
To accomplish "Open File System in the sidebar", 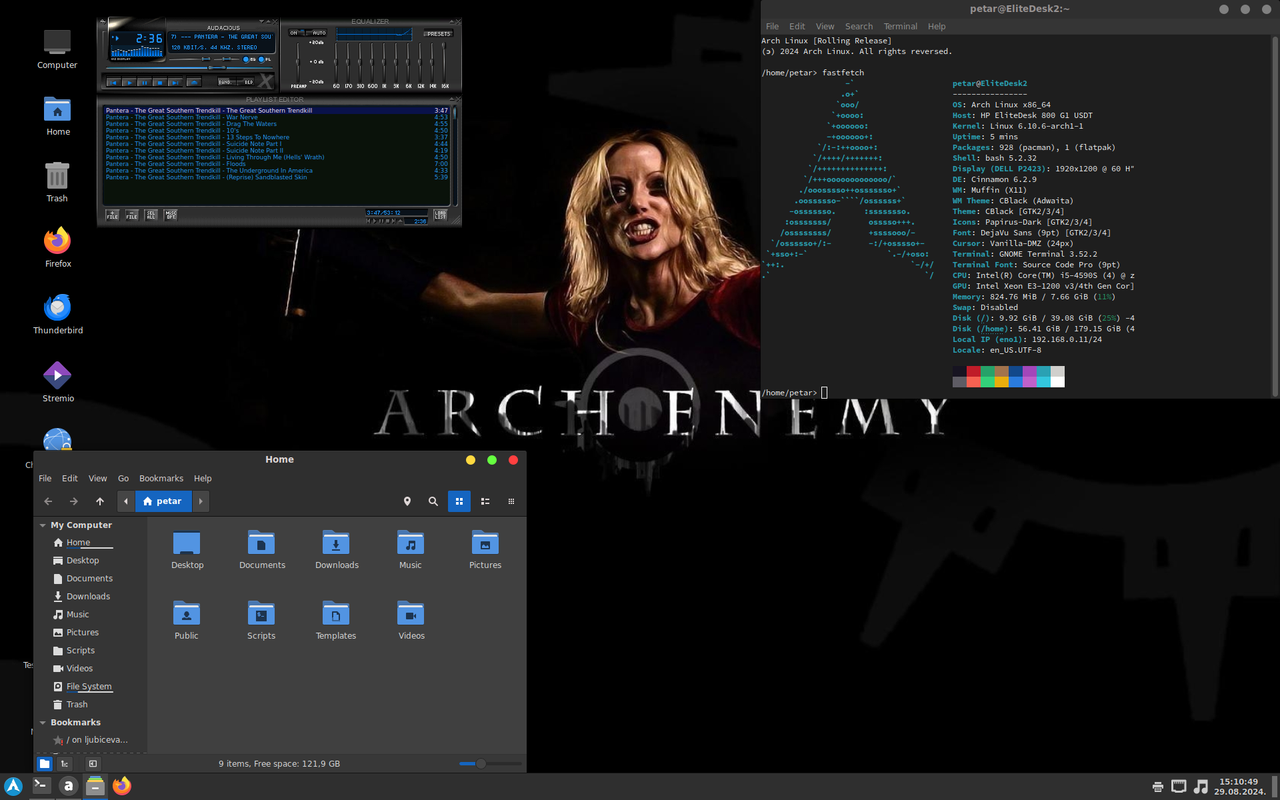I will pyautogui.click(x=88, y=687).
